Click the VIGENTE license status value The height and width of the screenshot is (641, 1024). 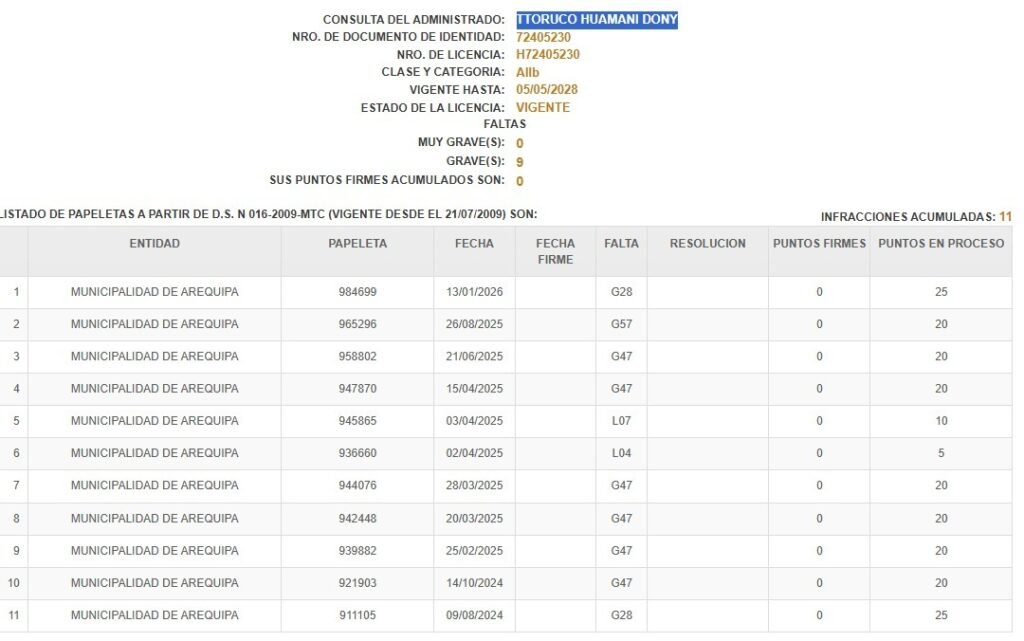(543, 107)
